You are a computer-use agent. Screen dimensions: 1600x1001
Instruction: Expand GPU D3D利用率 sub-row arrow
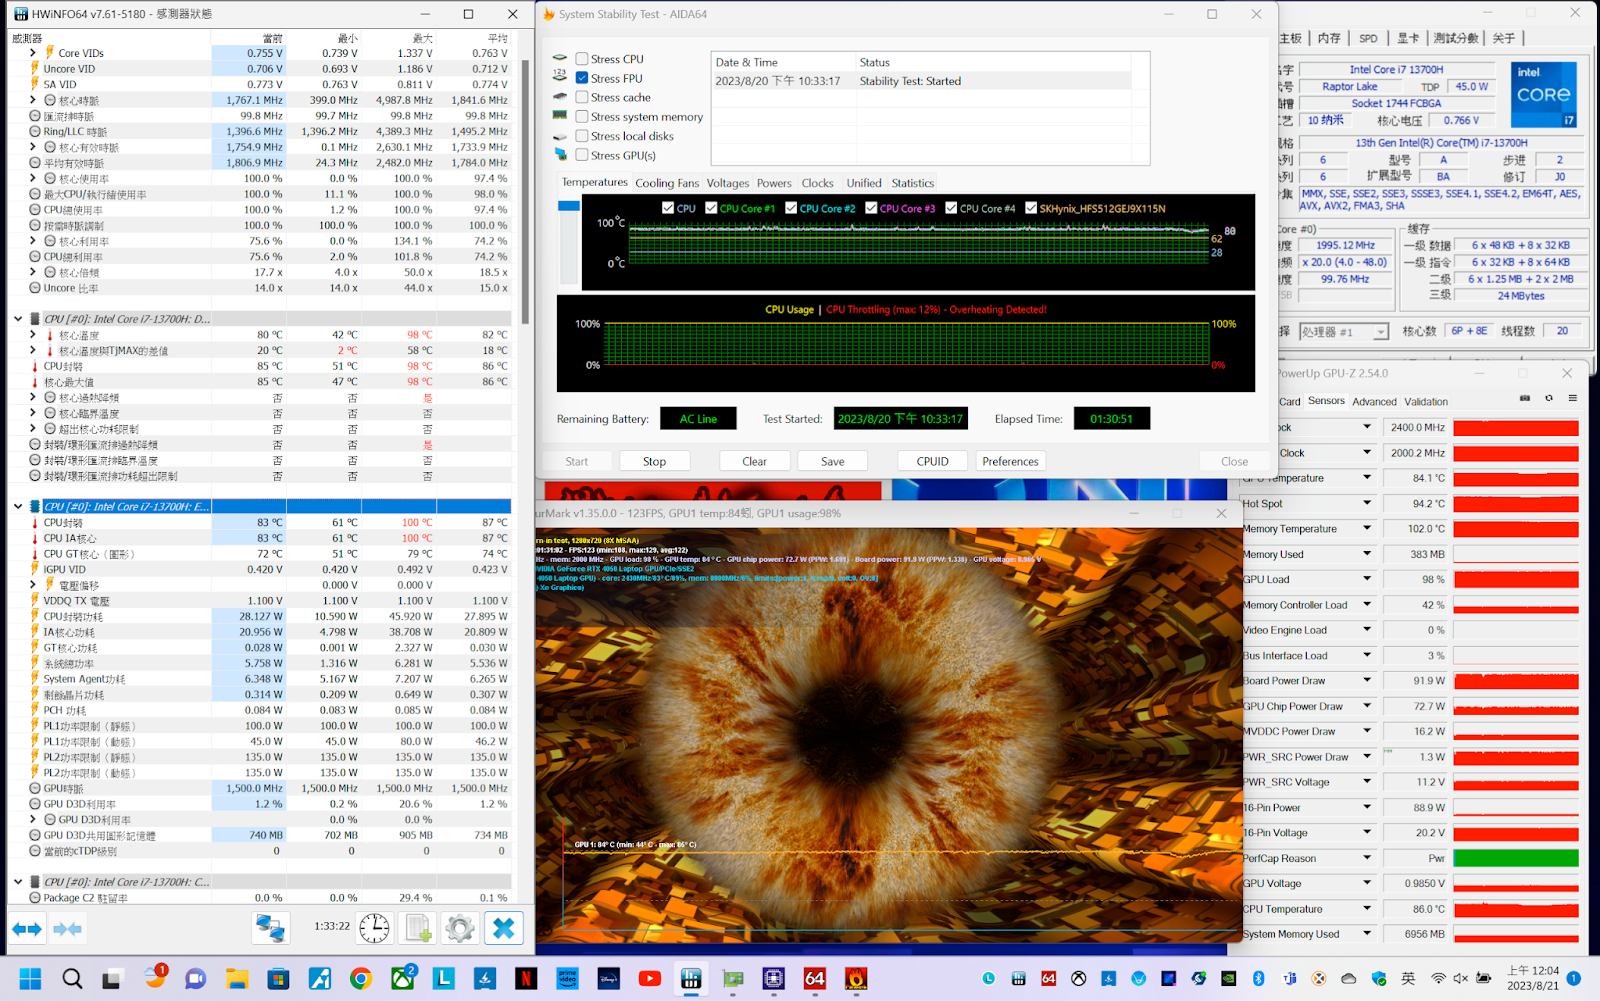tap(33, 820)
